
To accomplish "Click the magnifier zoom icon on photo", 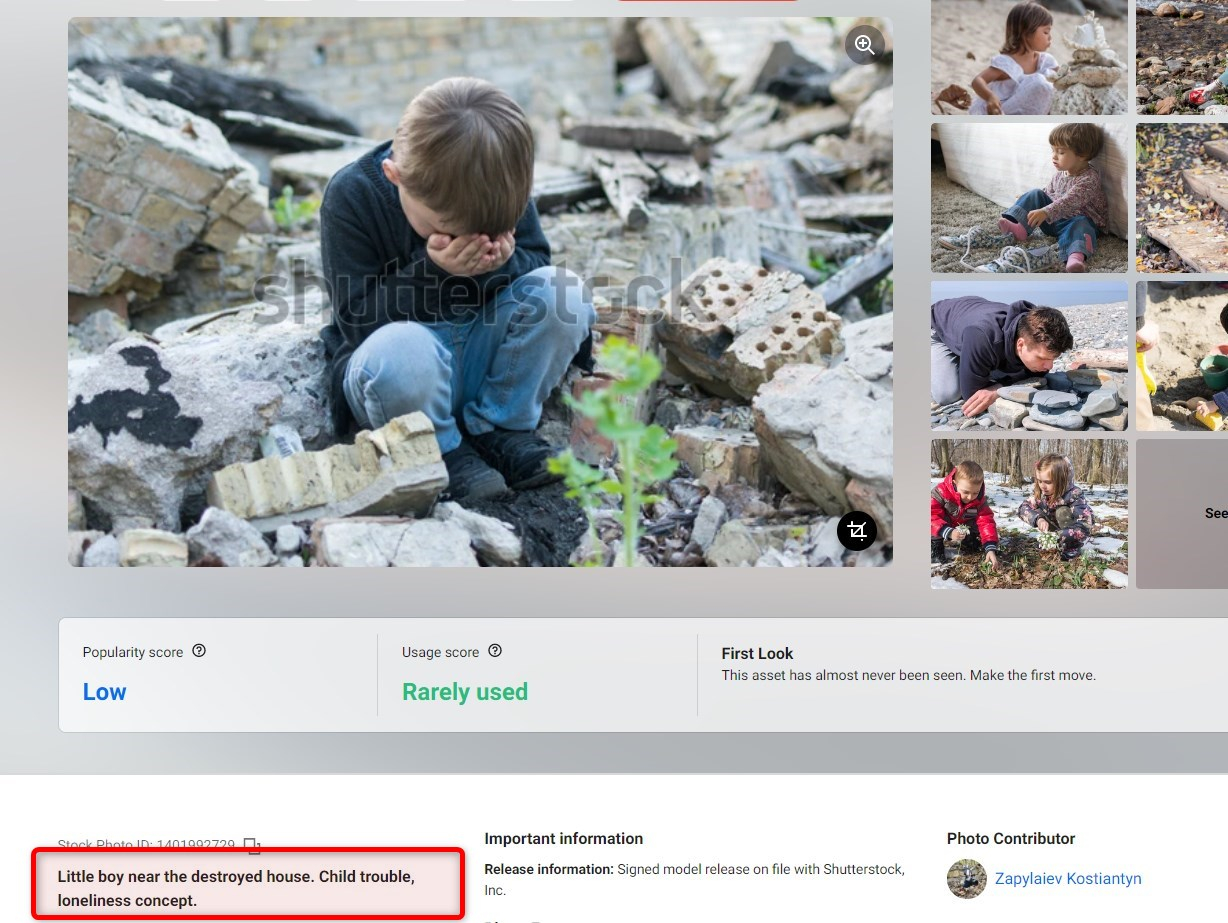I will pos(865,44).
